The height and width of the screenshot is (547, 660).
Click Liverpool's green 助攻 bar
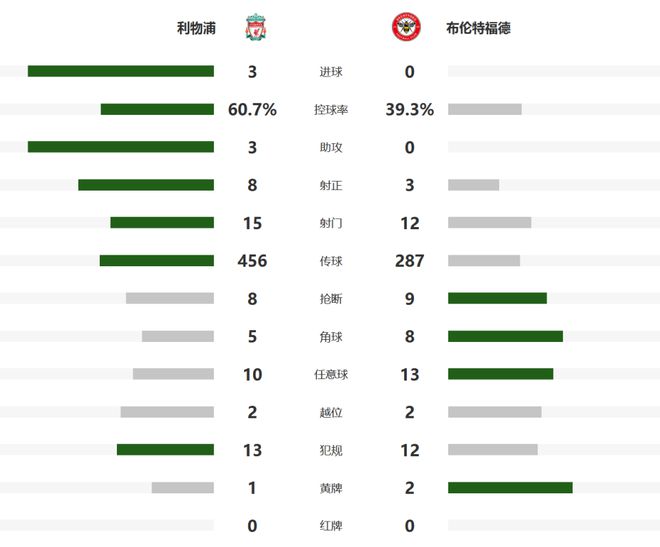tap(121, 147)
